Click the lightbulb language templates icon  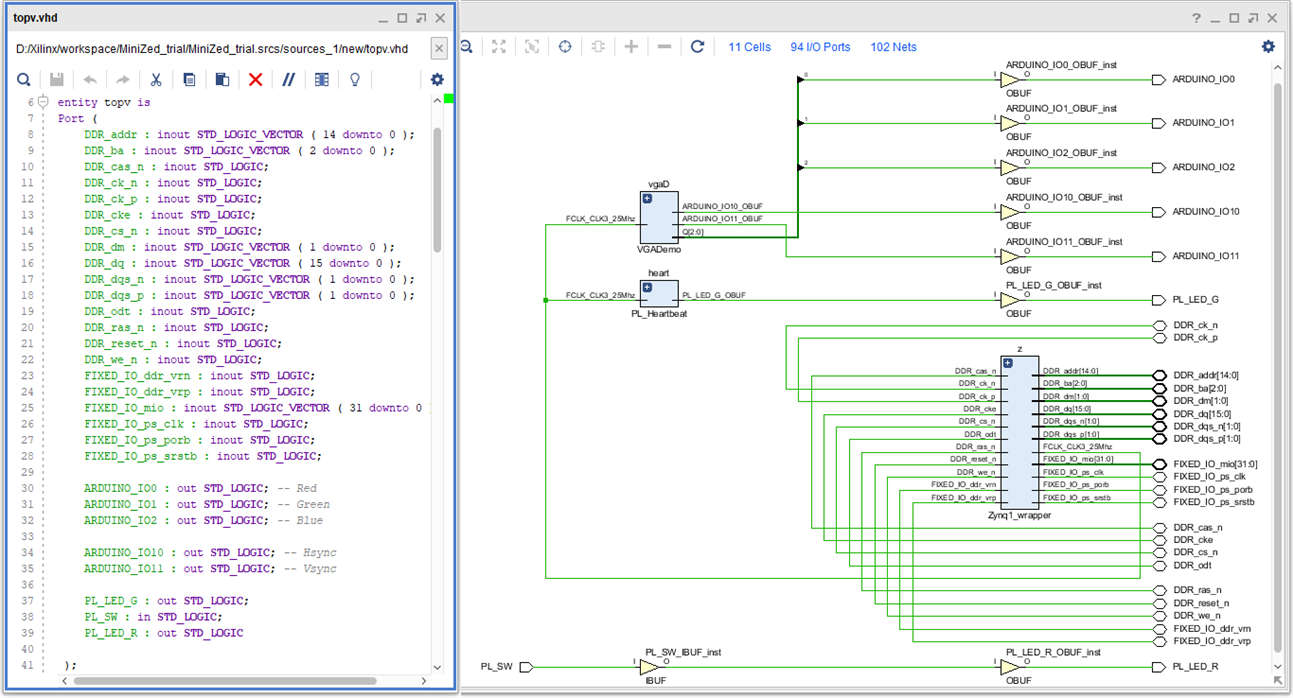tap(354, 80)
